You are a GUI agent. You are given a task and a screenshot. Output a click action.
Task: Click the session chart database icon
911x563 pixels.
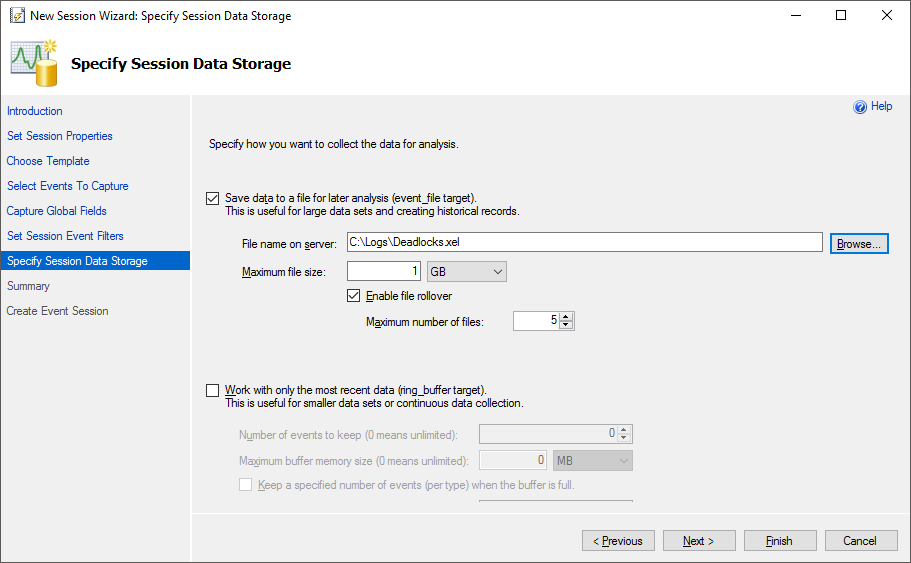(x=35, y=63)
